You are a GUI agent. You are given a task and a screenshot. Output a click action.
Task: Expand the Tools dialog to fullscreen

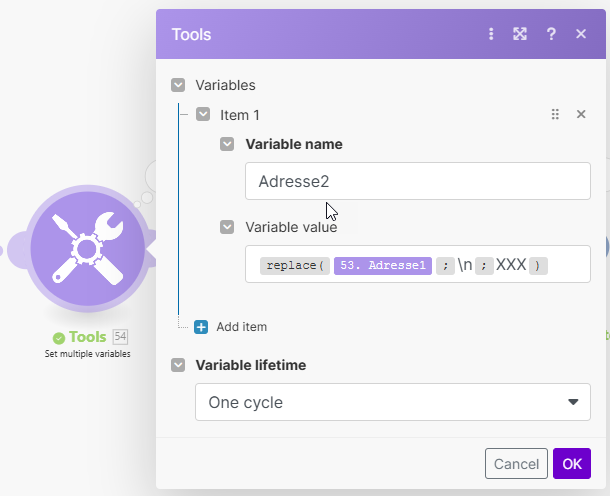click(520, 34)
